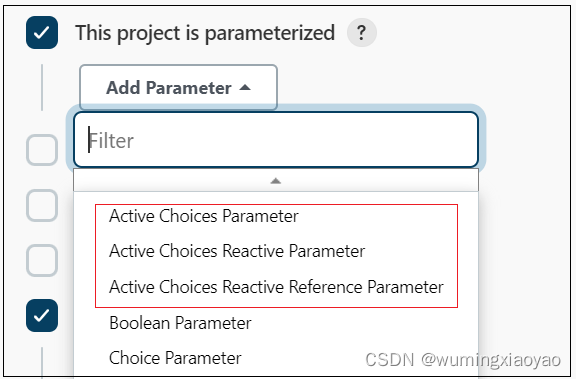Open the Add Parameter dropdown
The height and width of the screenshot is (379, 576).
[x=178, y=87]
